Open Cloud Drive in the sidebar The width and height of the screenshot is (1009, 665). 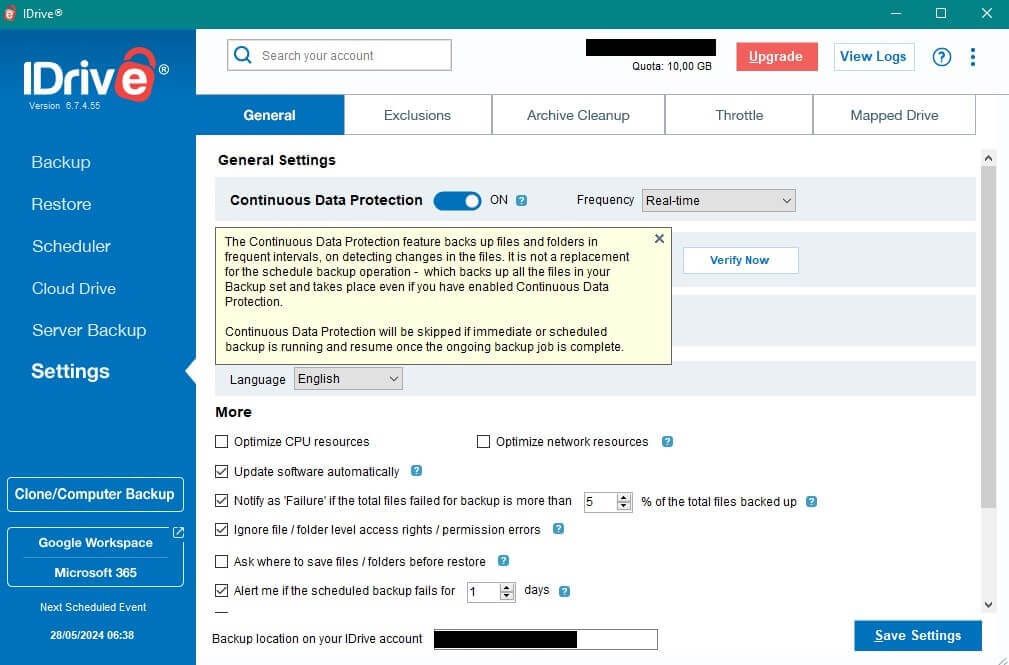click(74, 288)
